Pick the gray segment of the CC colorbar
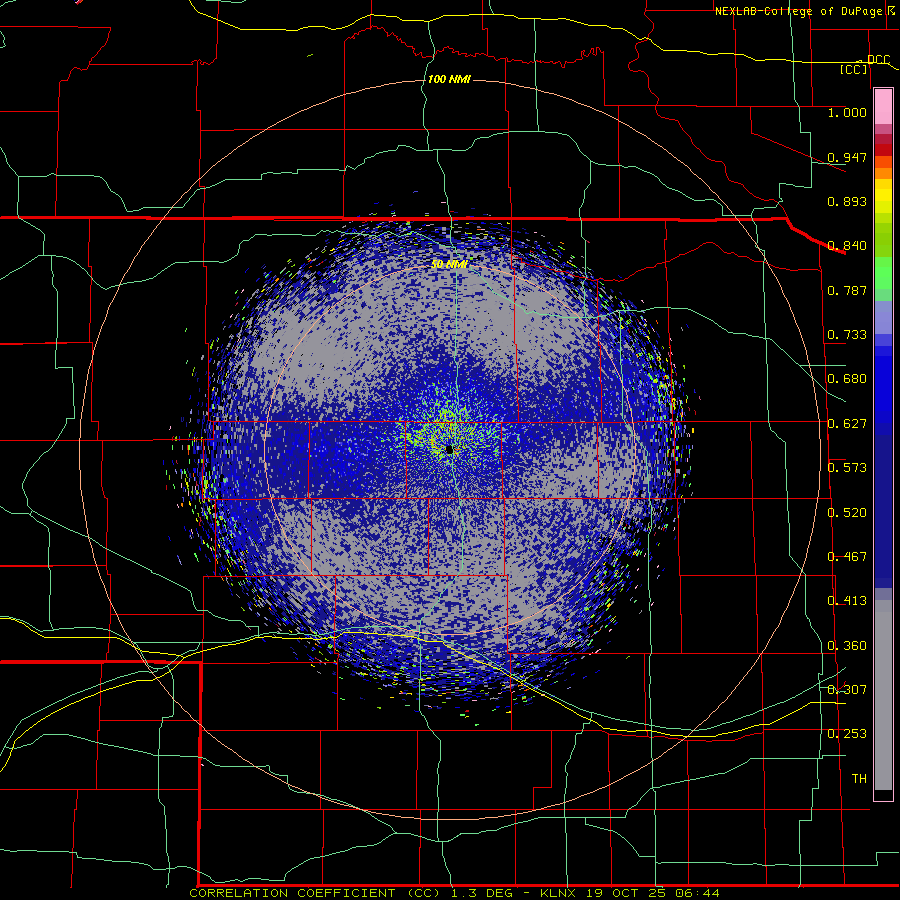The image size is (900, 900). (x=883, y=695)
